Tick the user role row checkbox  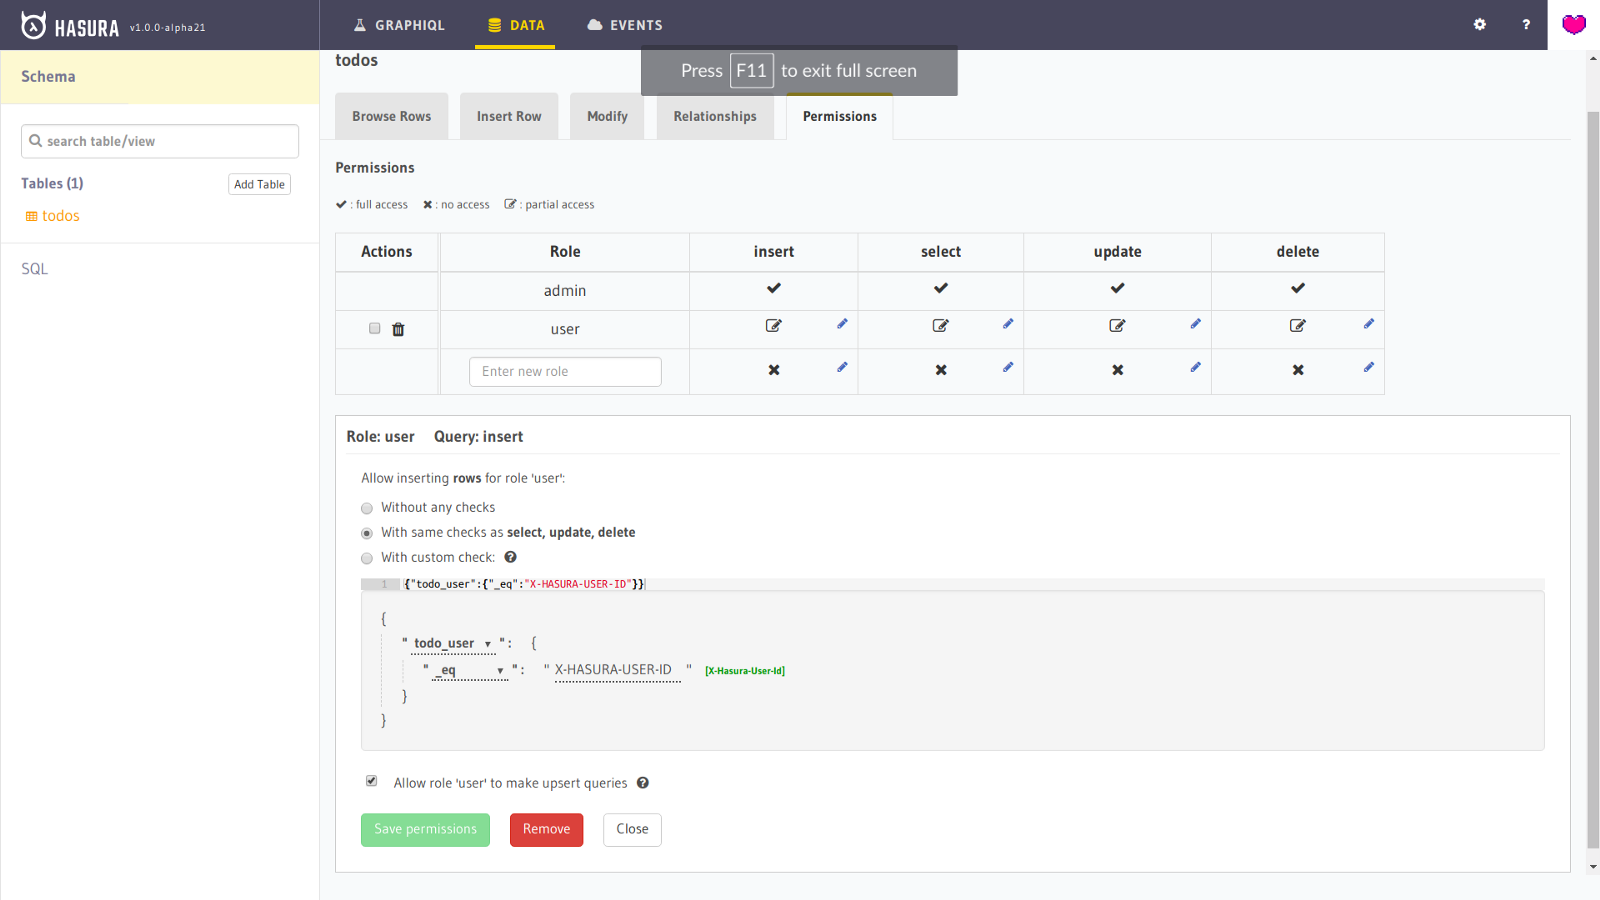[x=375, y=328]
